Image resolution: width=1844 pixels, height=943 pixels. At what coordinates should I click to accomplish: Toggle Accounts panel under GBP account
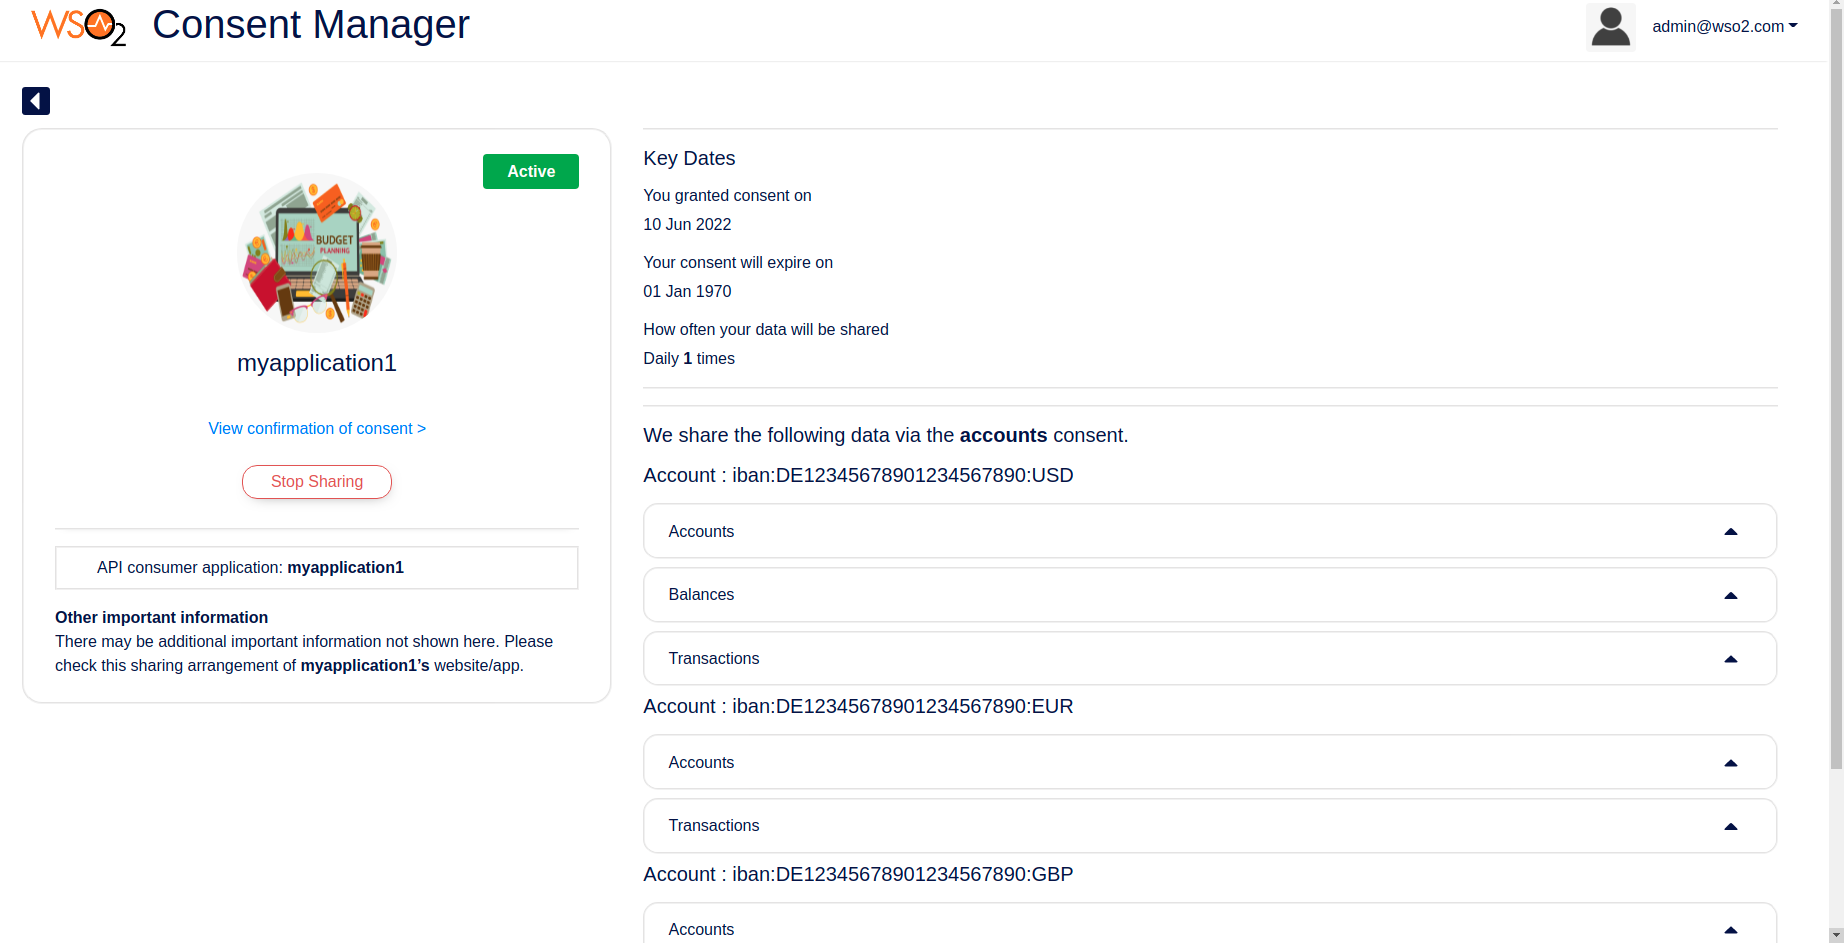pos(1210,925)
